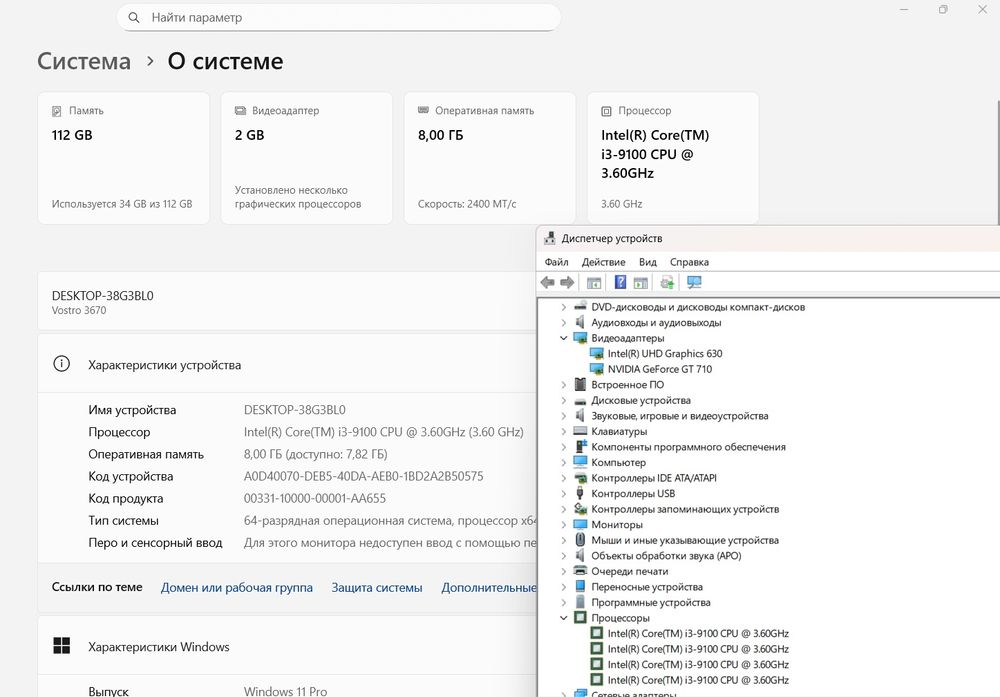Expand the Объекты обработки звука (APO) node
This screenshot has width=1000, height=697.
pyautogui.click(x=564, y=556)
